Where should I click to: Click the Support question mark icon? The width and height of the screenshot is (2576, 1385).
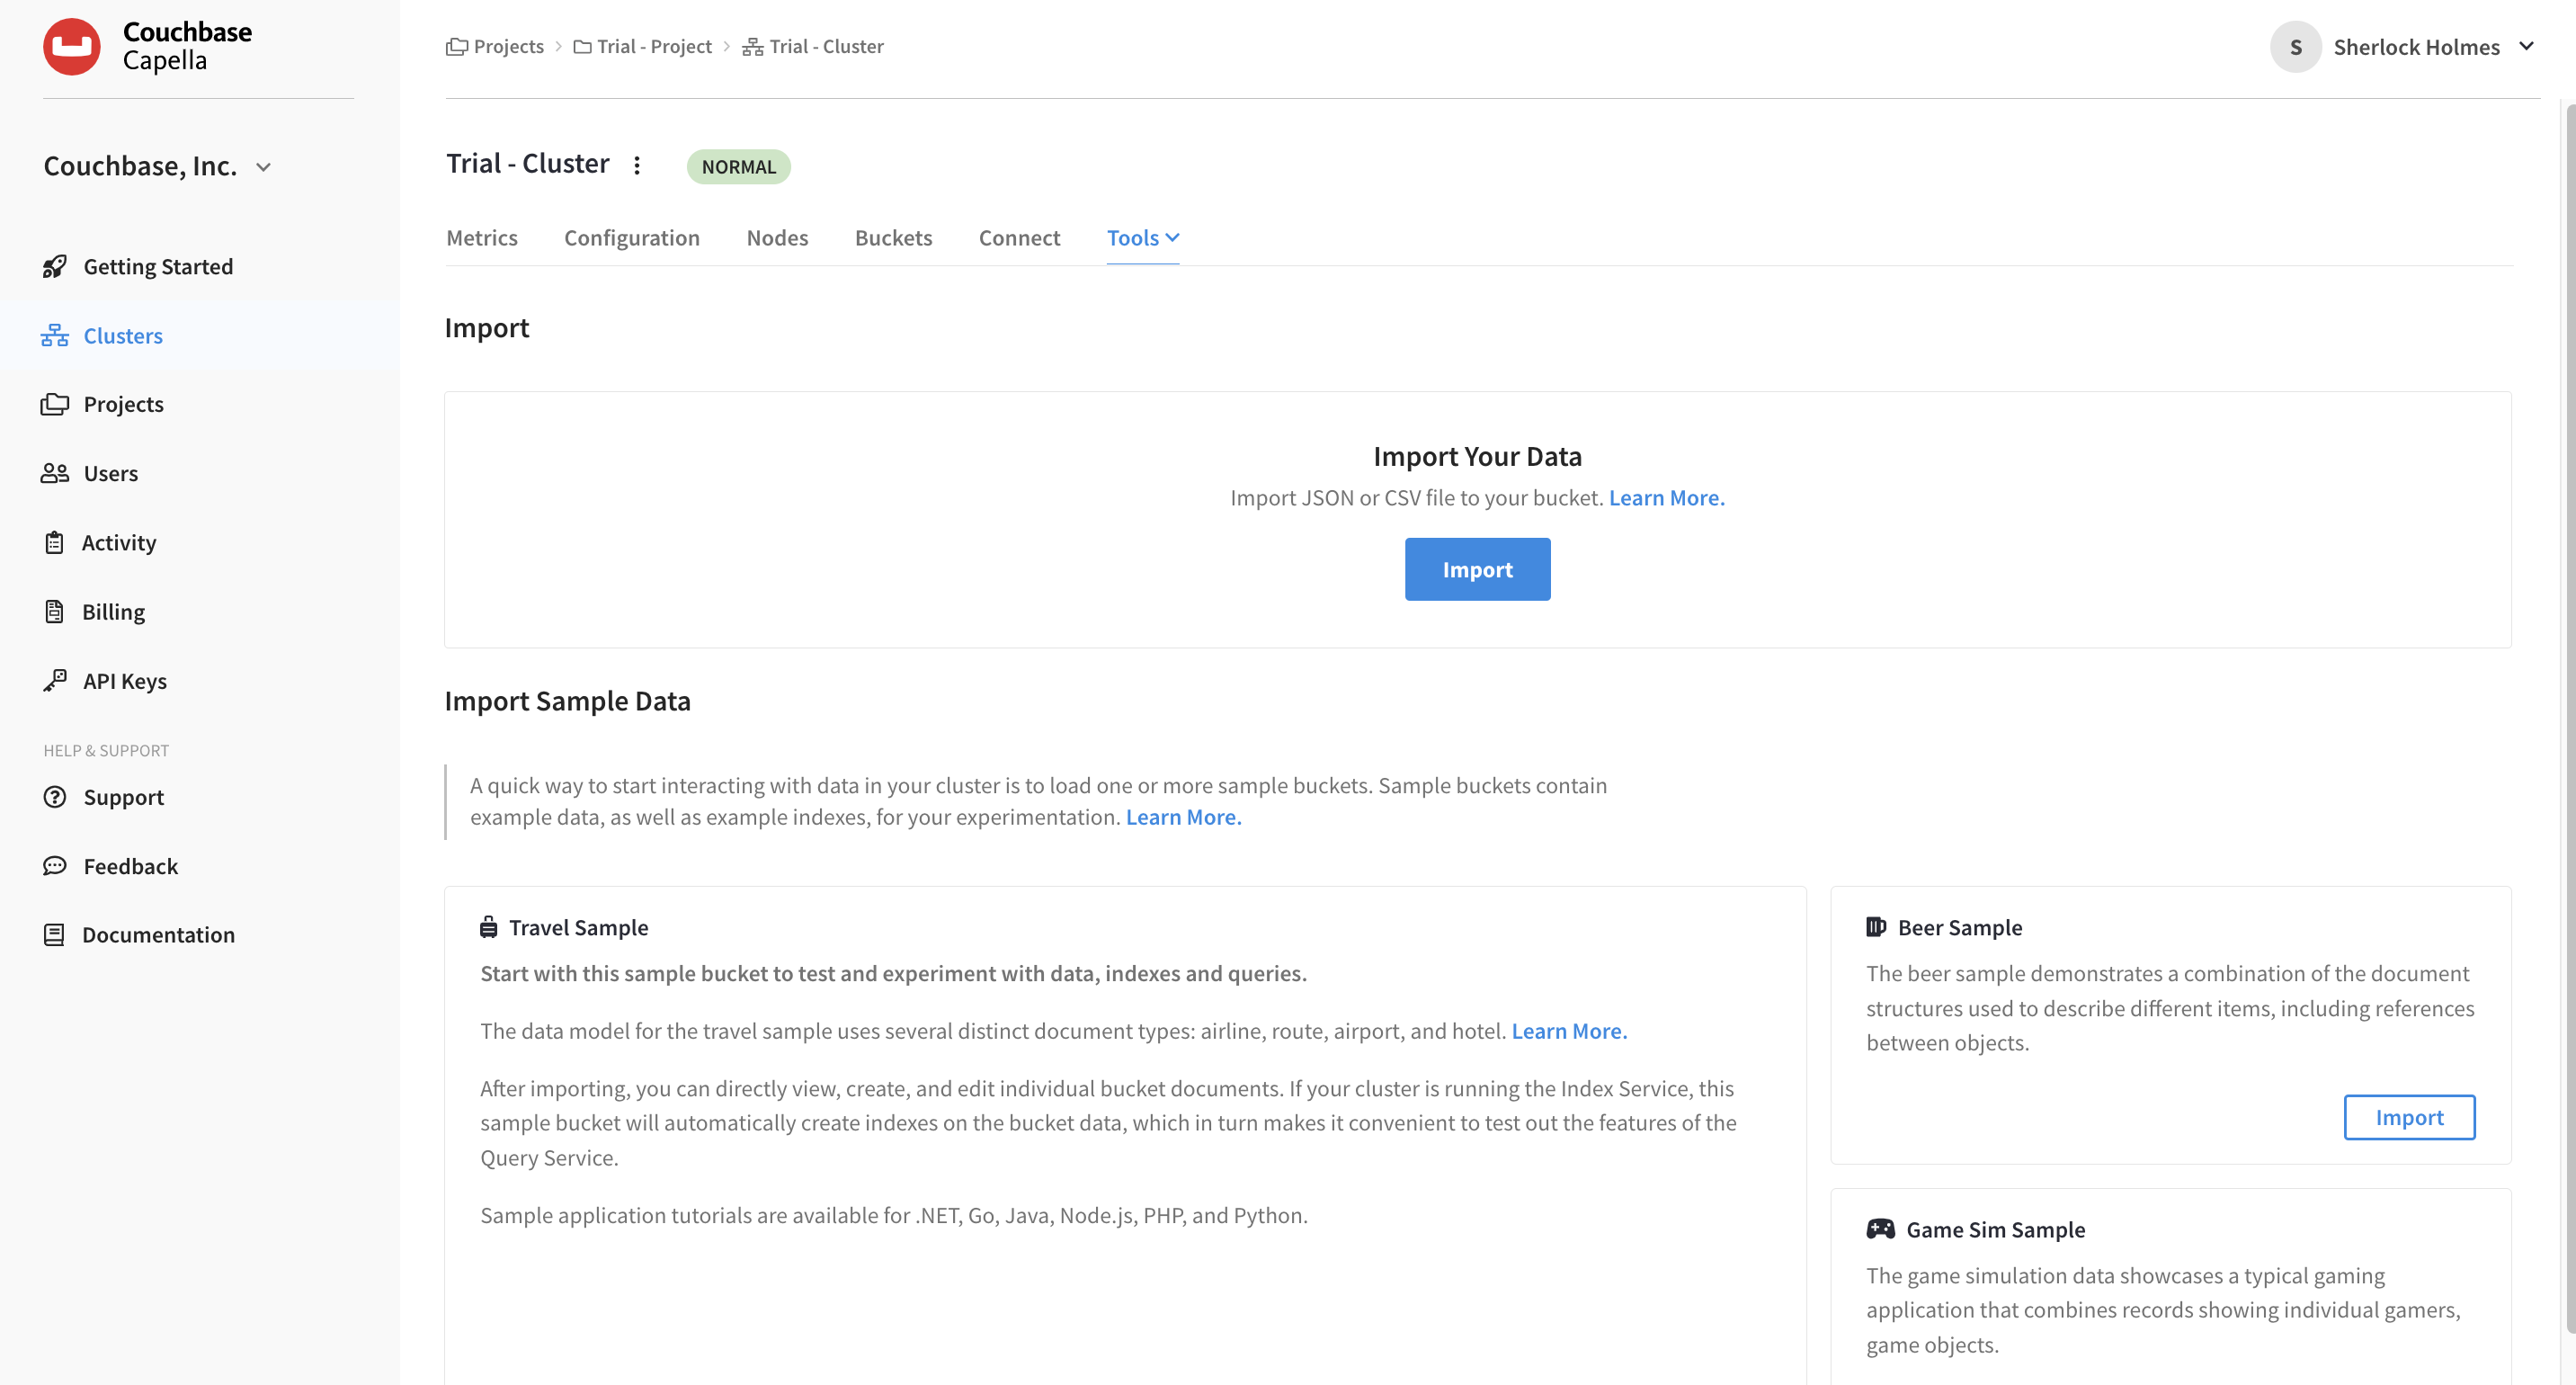(x=55, y=797)
